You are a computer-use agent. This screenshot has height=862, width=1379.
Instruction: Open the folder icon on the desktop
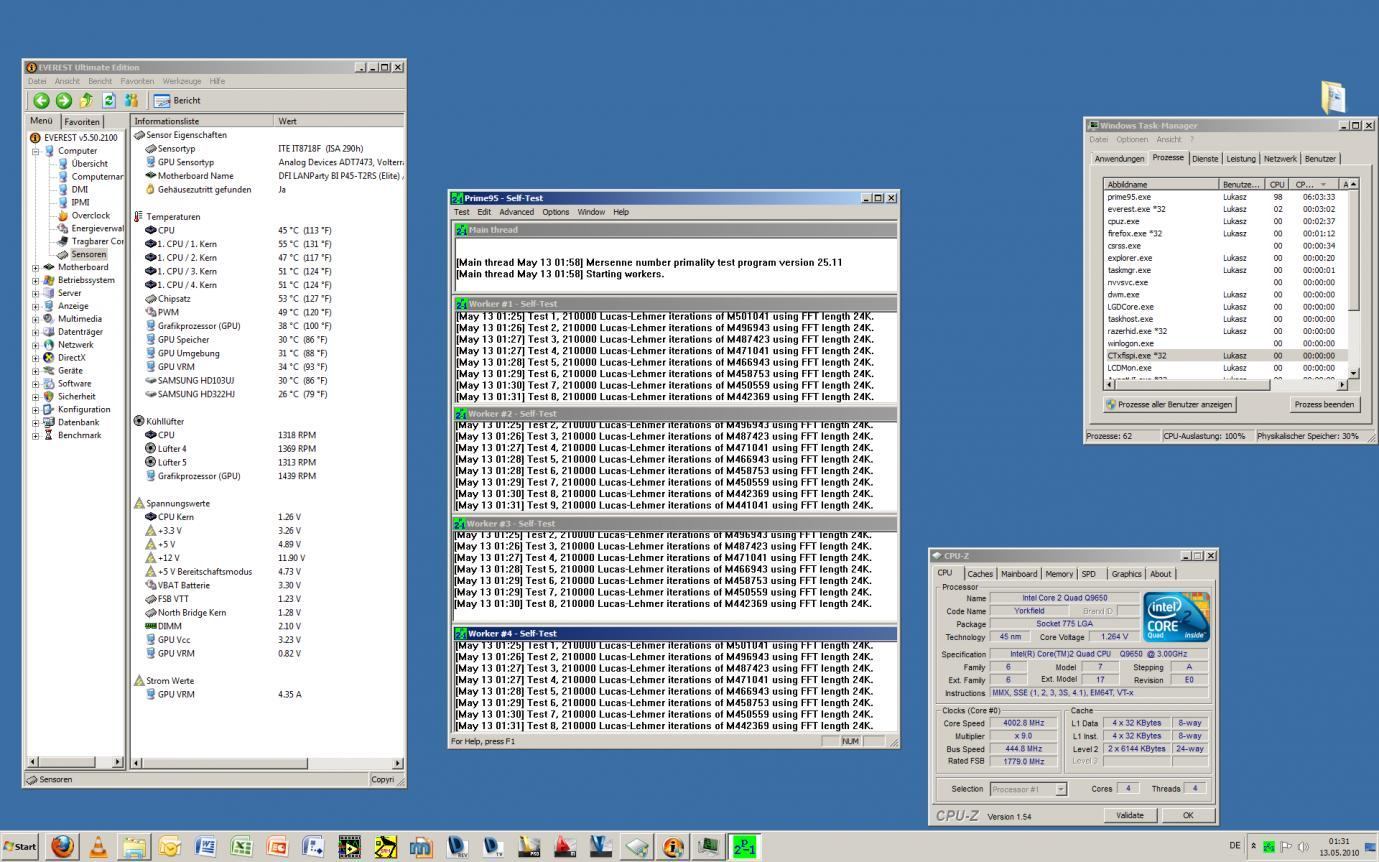pos(1333,97)
